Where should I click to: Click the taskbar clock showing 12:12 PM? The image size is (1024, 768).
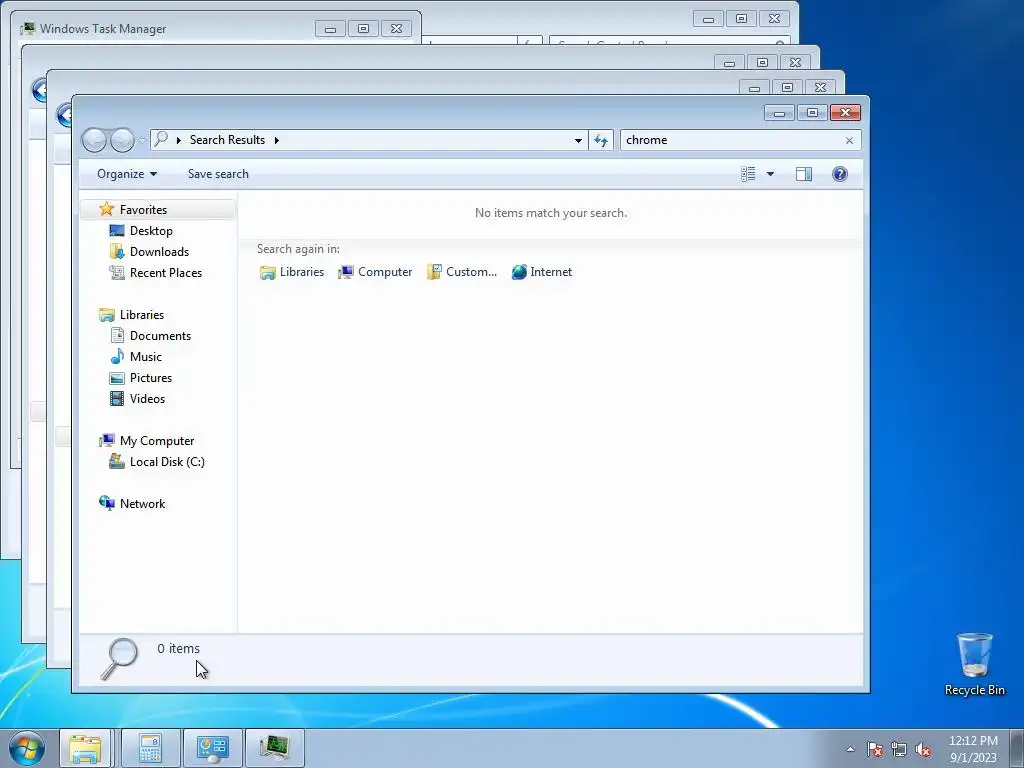[973, 749]
